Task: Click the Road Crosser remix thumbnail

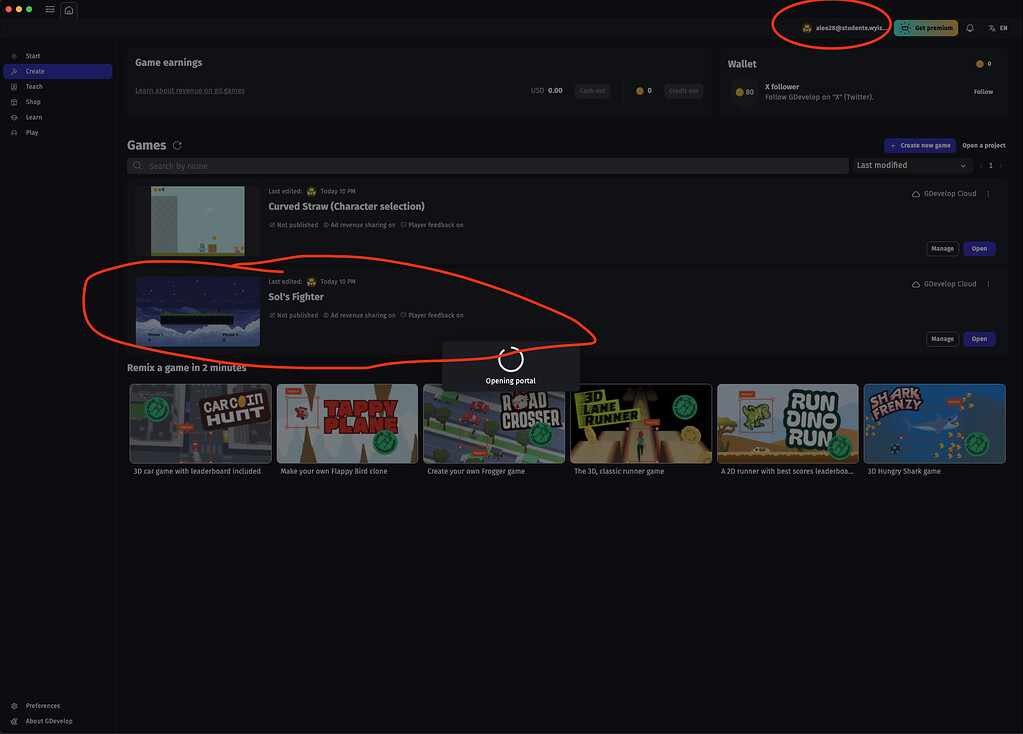Action: 493,423
